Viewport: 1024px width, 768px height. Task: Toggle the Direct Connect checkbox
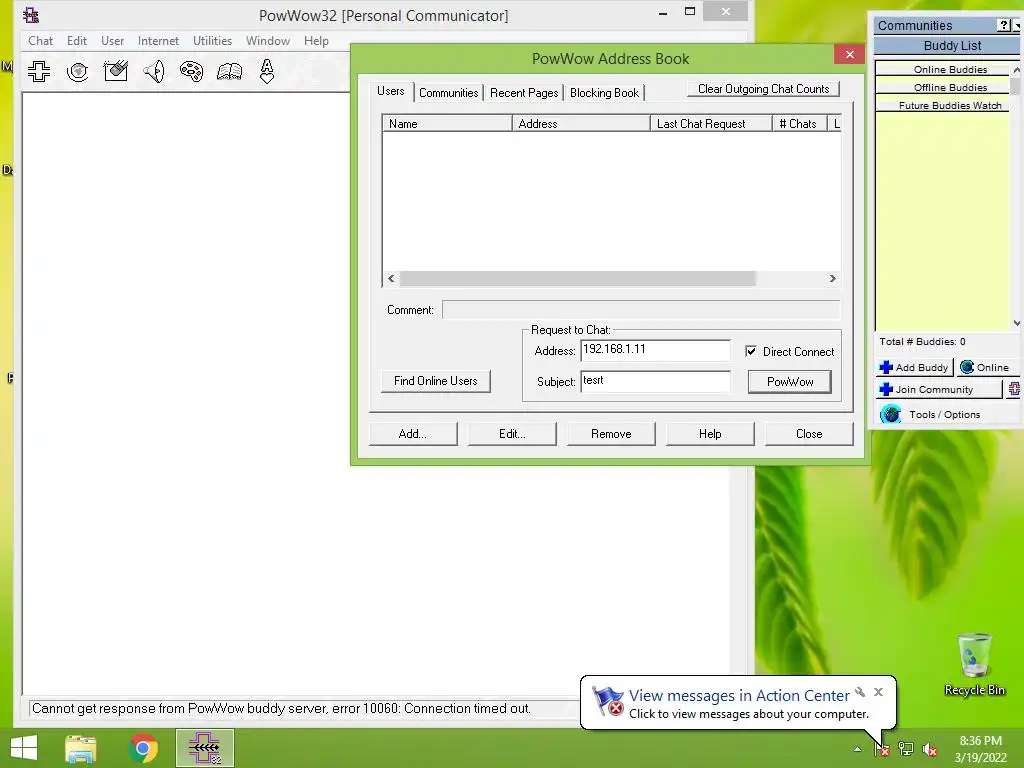[751, 351]
